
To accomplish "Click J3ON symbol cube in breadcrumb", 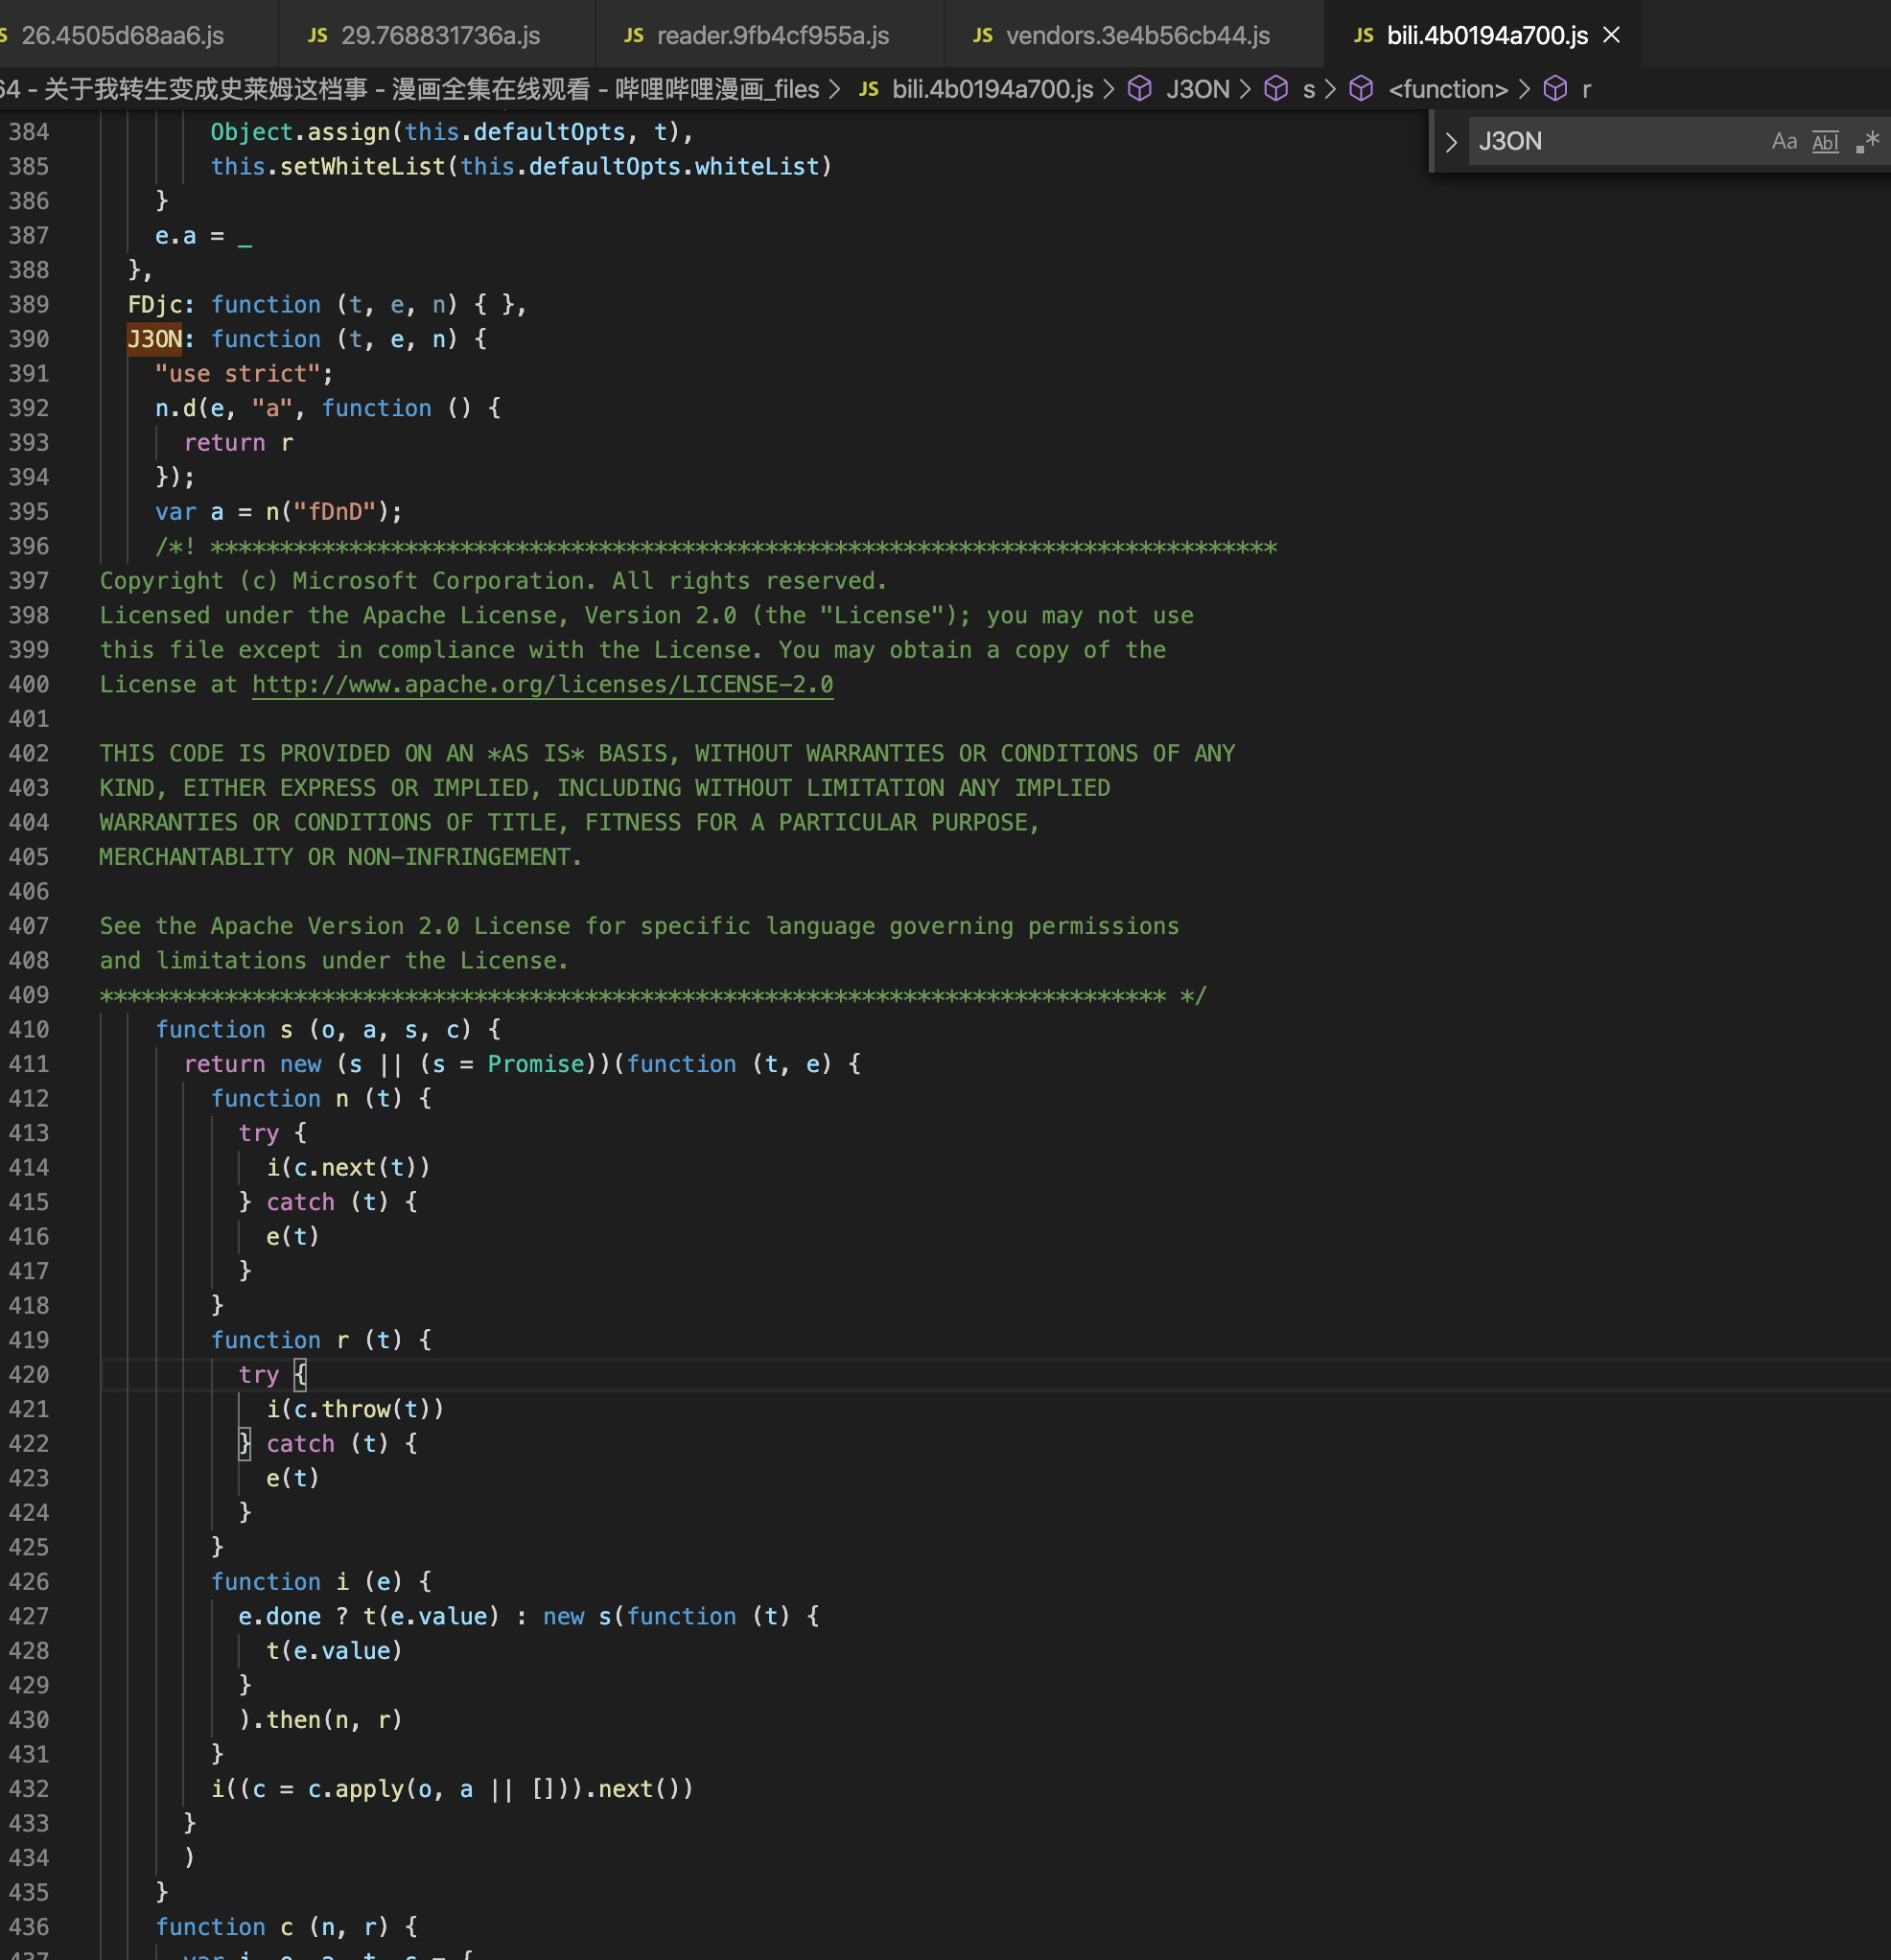I will [x=1139, y=89].
